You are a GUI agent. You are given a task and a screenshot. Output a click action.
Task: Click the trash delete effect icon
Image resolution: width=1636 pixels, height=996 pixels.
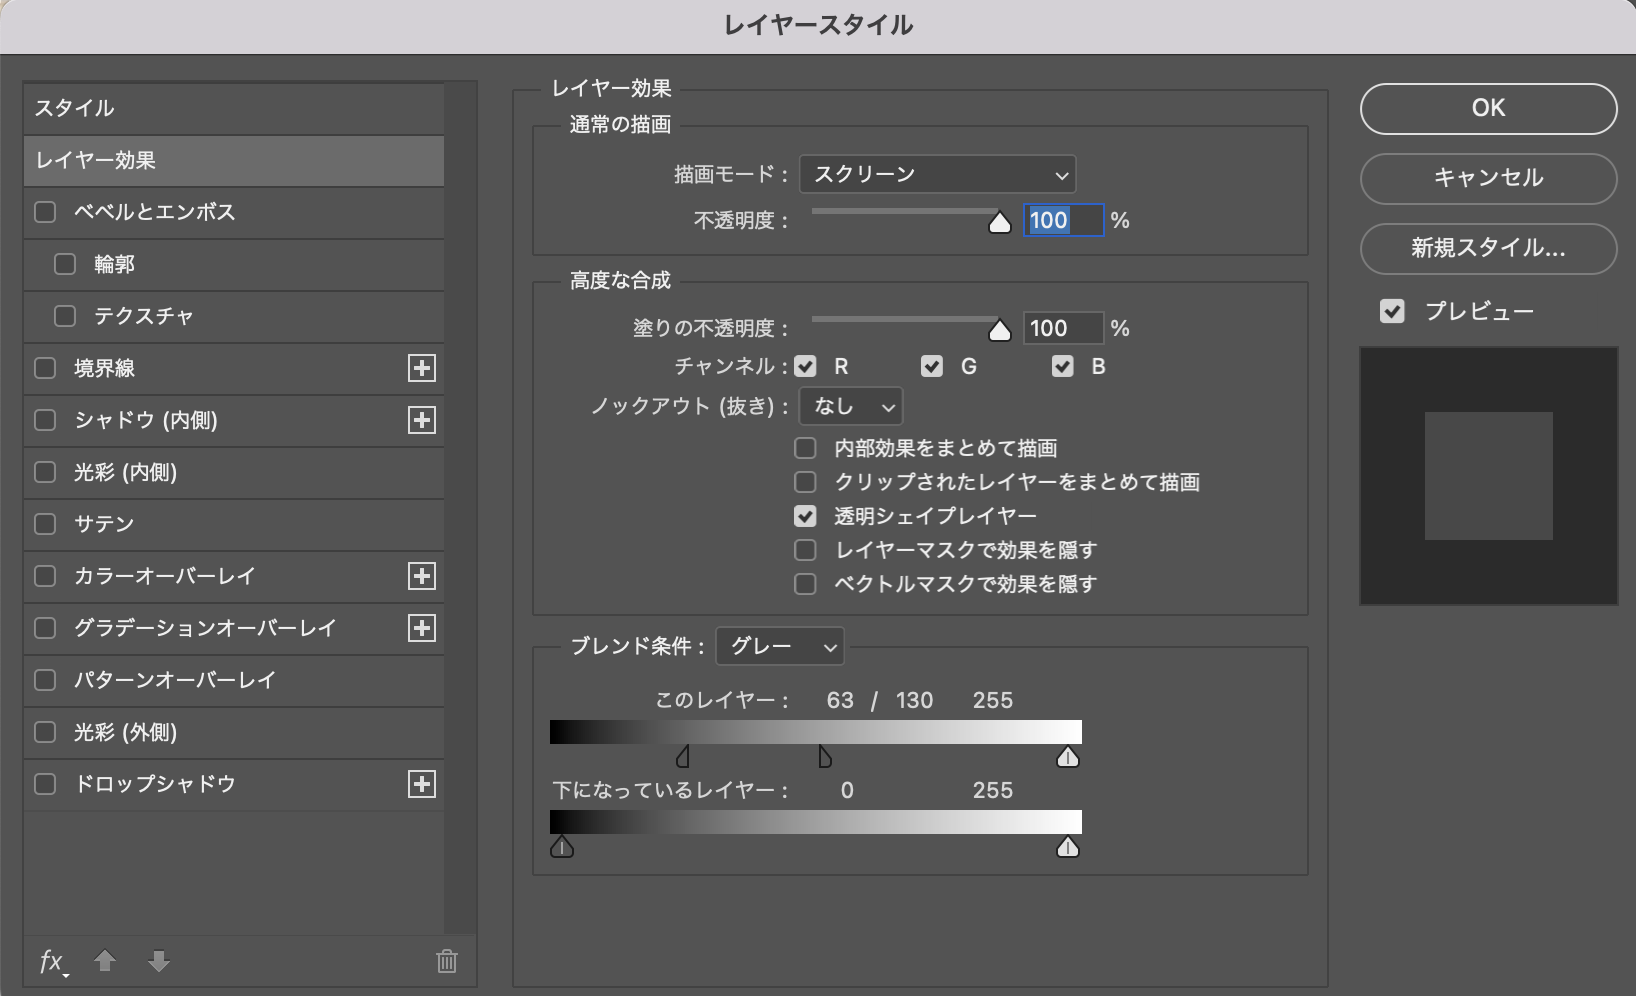[447, 962]
